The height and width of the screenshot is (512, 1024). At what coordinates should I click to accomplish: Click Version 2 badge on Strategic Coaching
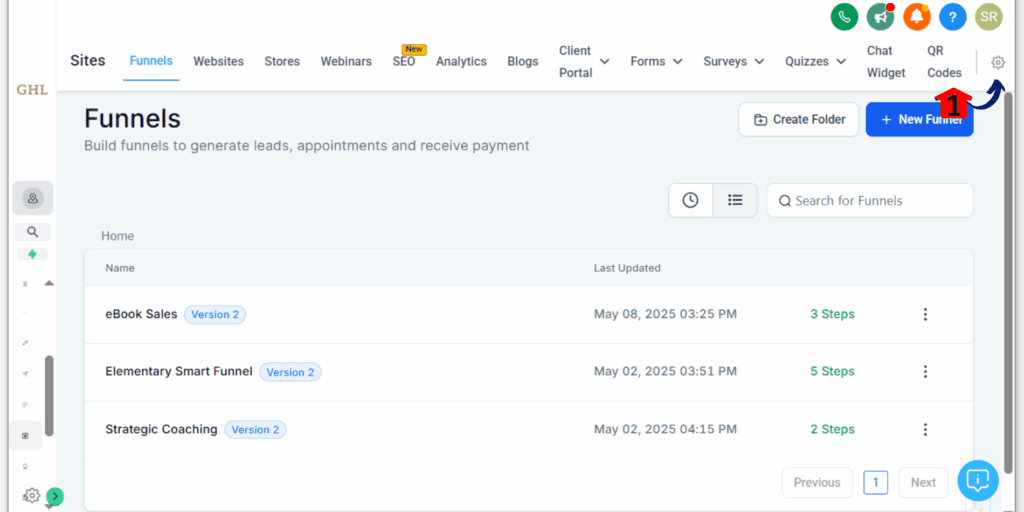point(255,430)
